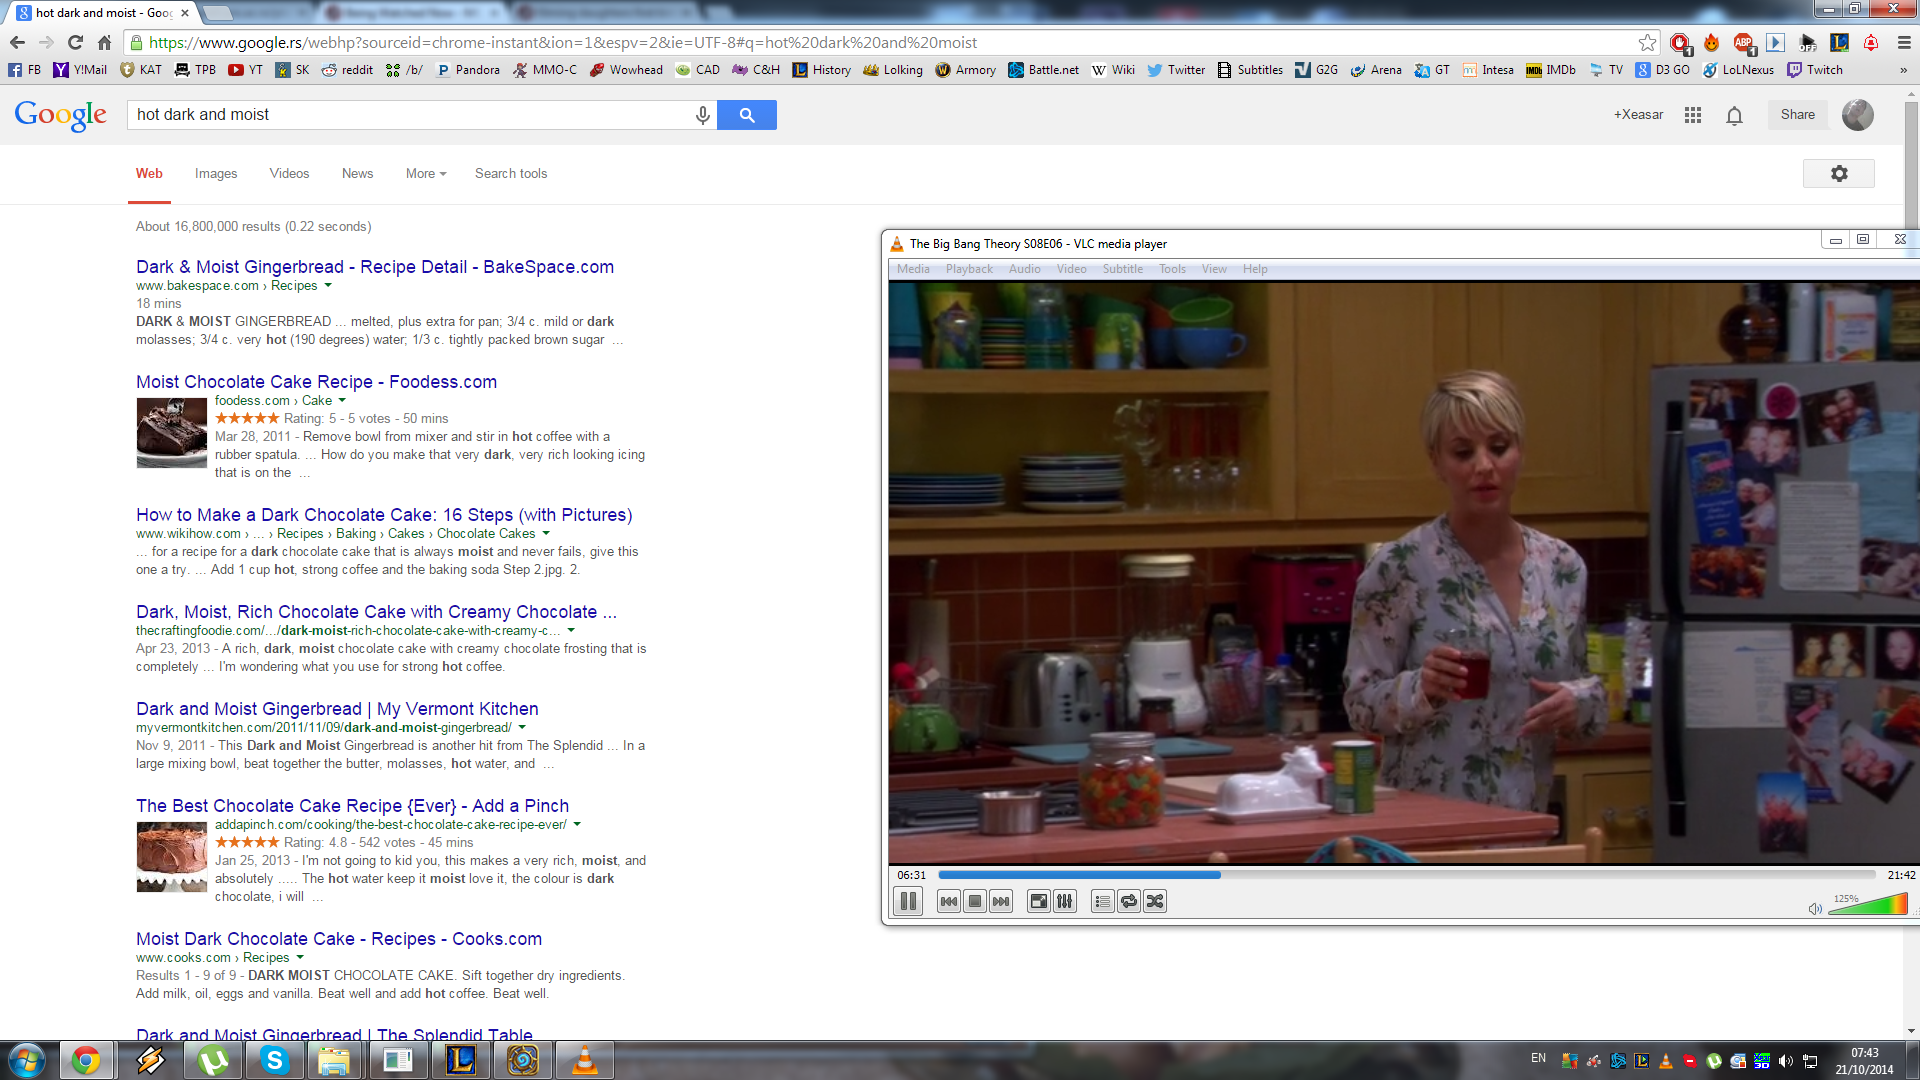Expand addapinch.com result URL dropdown arrow
Viewport: 1920px width, 1080px height.
pyautogui.click(x=577, y=825)
